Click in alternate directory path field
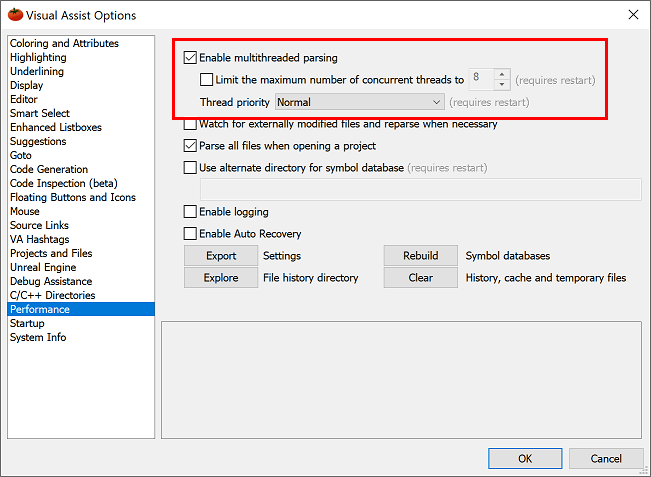The height and width of the screenshot is (477, 651). tap(420, 190)
